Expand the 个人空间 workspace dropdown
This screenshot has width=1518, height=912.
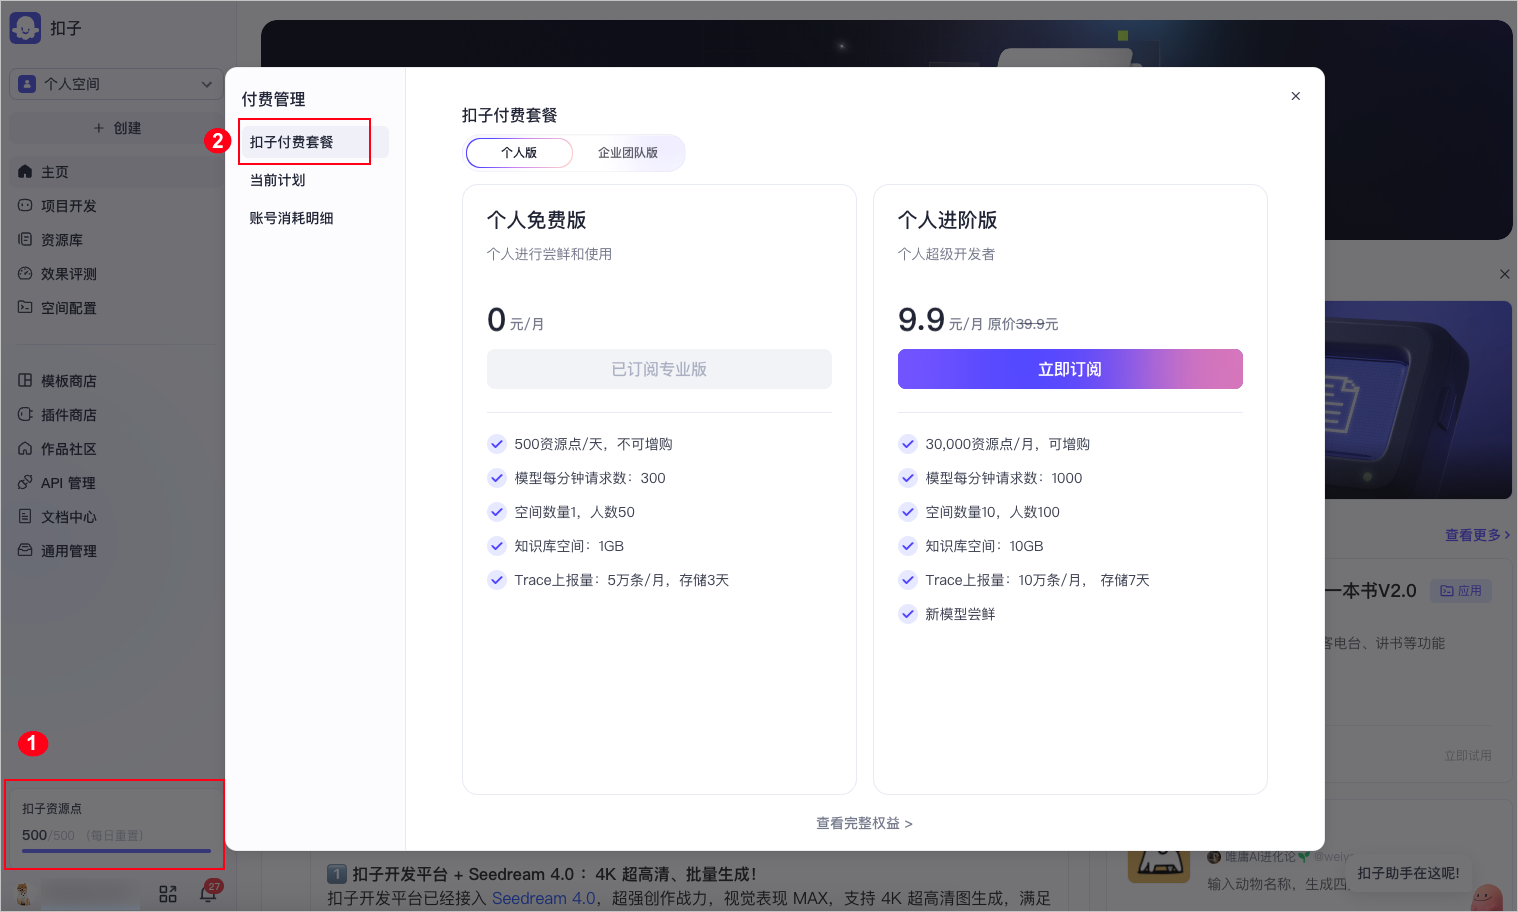click(x=115, y=84)
